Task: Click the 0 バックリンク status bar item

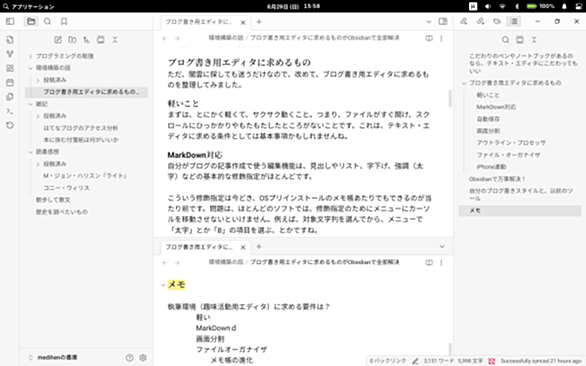Action: [388, 361]
